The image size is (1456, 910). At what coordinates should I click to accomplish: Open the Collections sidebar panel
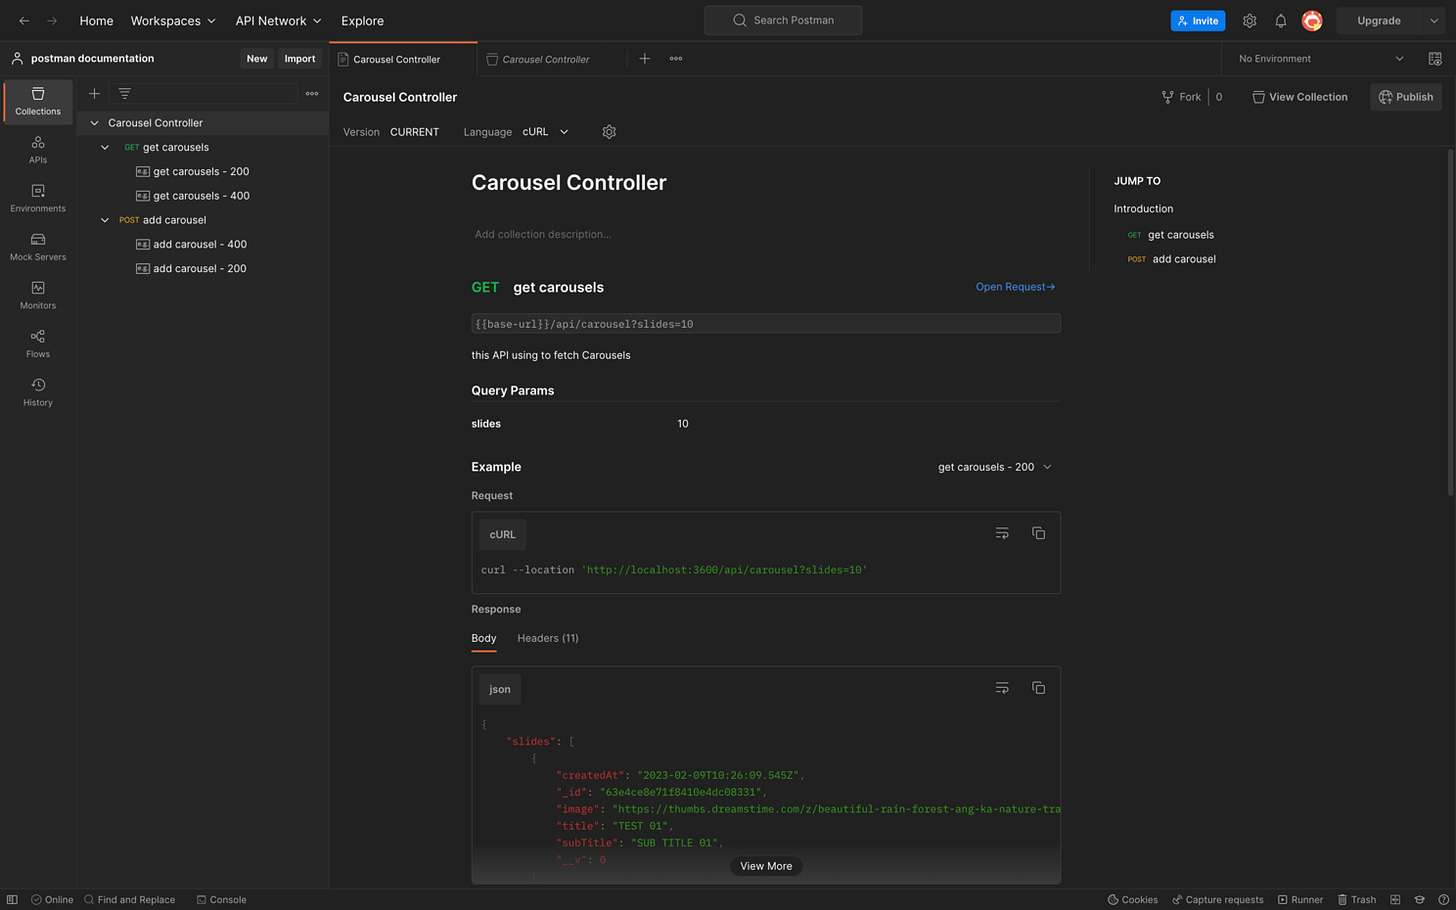(38, 101)
